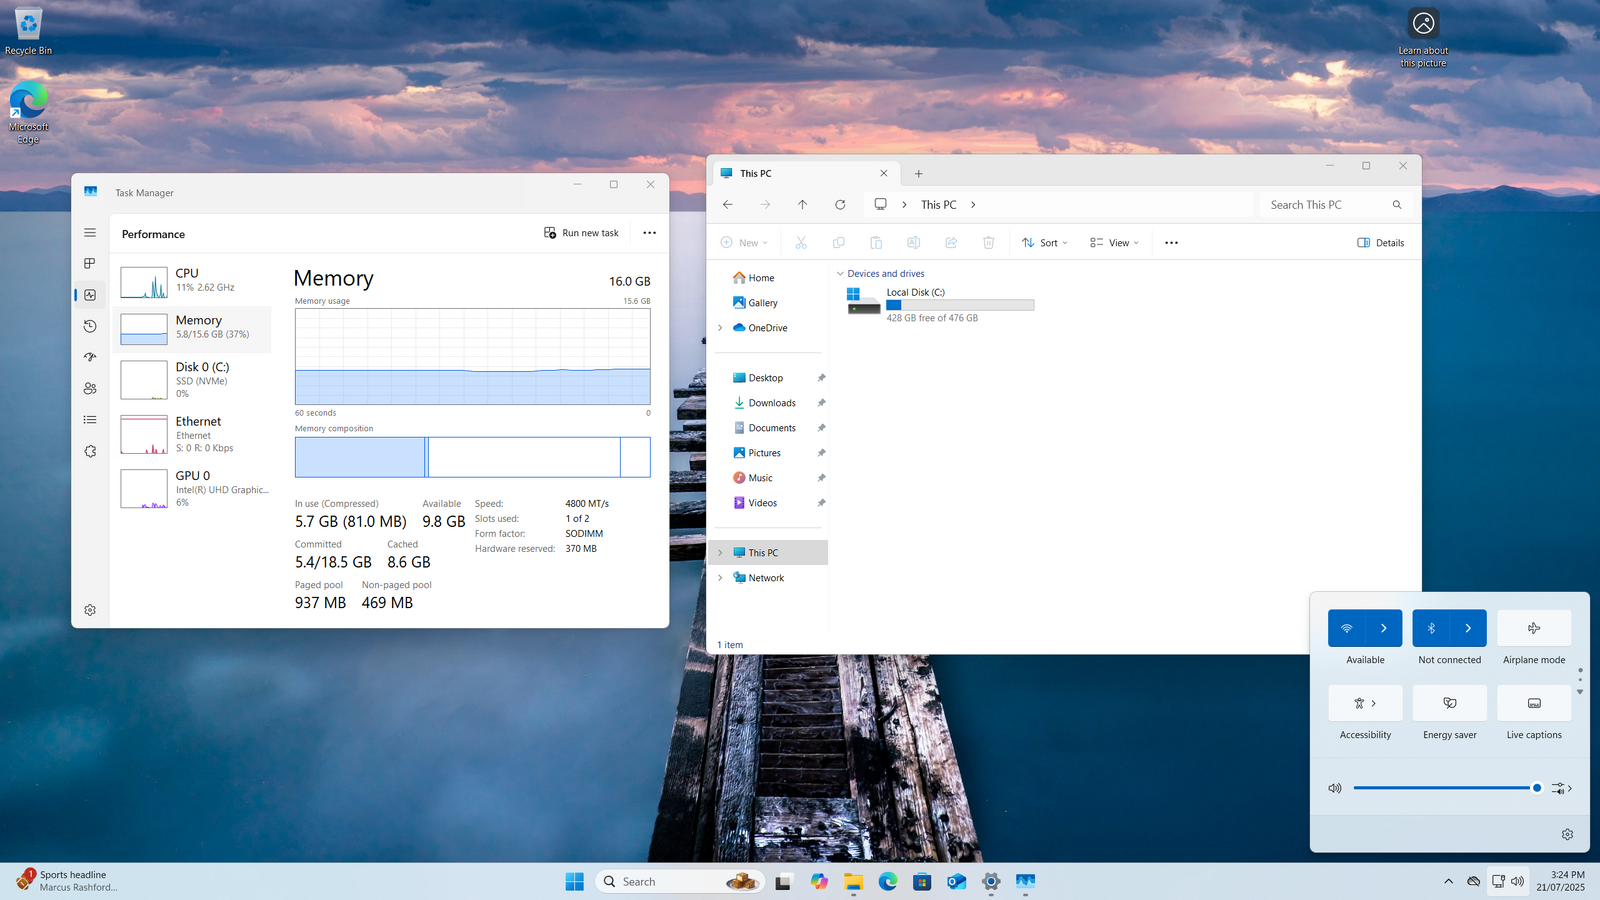The height and width of the screenshot is (900, 1600).
Task: Click the Refresh icon in File Explorer
Action: click(x=840, y=205)
